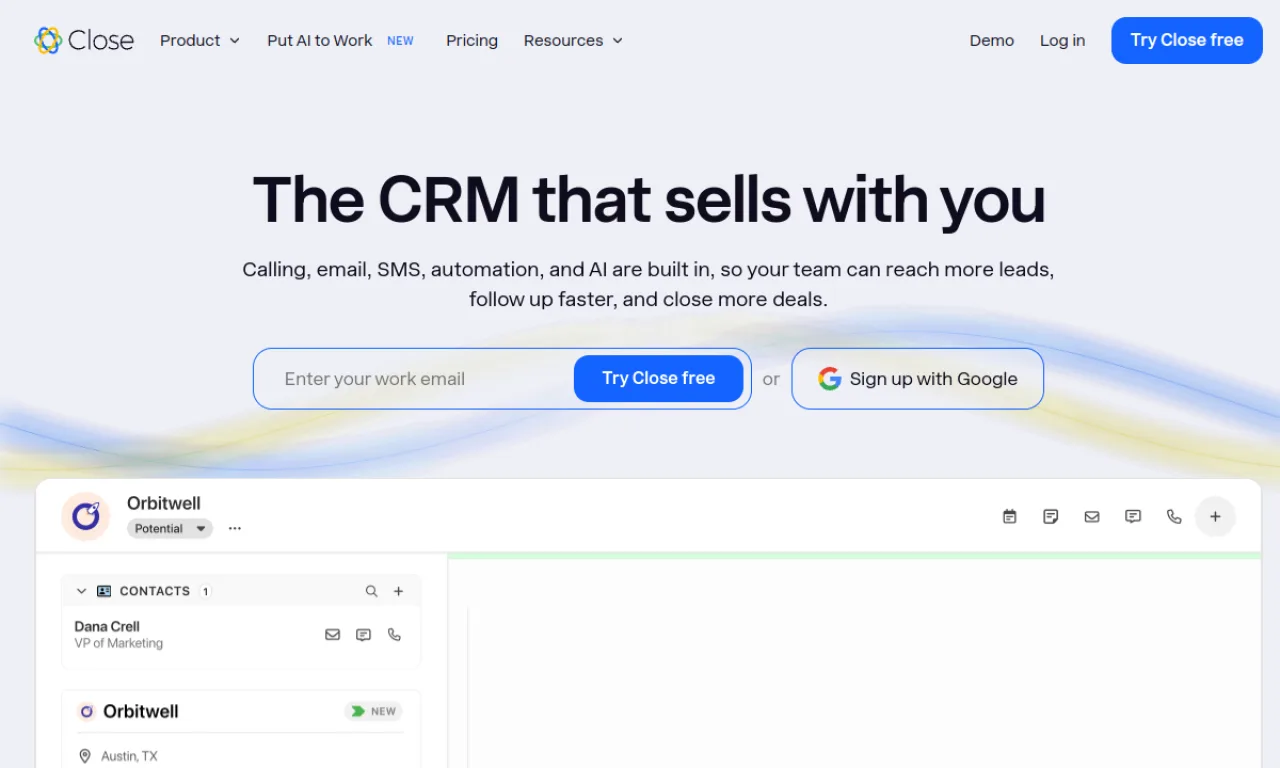Click the Orbitwell round logo avatar
Viewport: 1280px width, 768px height.
pos(86,516)
